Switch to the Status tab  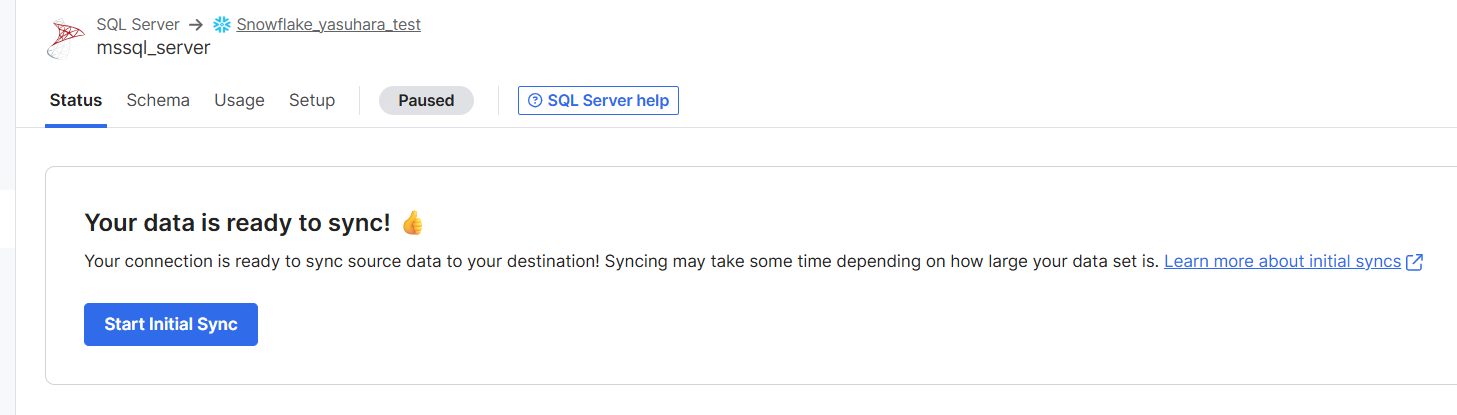[76, 100]
